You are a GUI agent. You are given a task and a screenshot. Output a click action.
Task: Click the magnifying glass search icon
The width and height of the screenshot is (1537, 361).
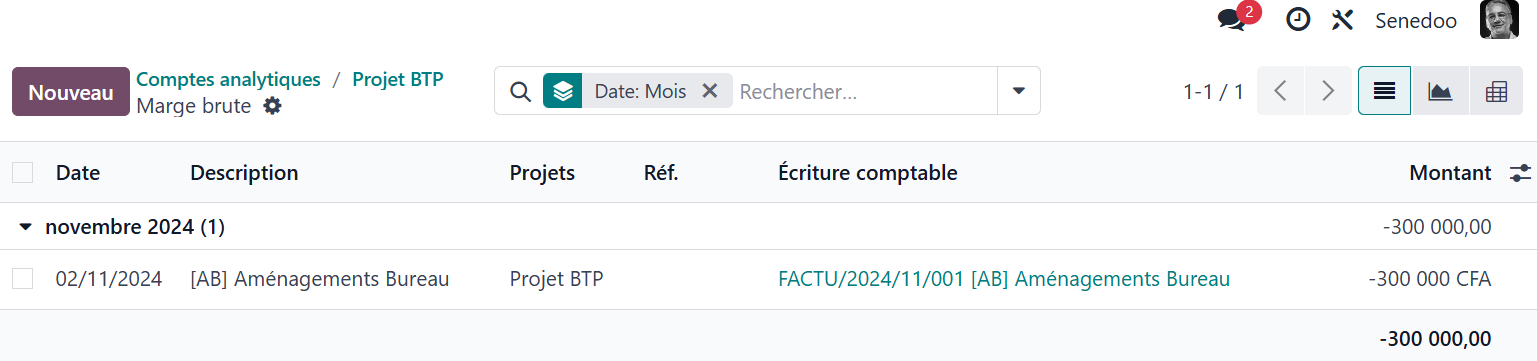click(519, 91)
